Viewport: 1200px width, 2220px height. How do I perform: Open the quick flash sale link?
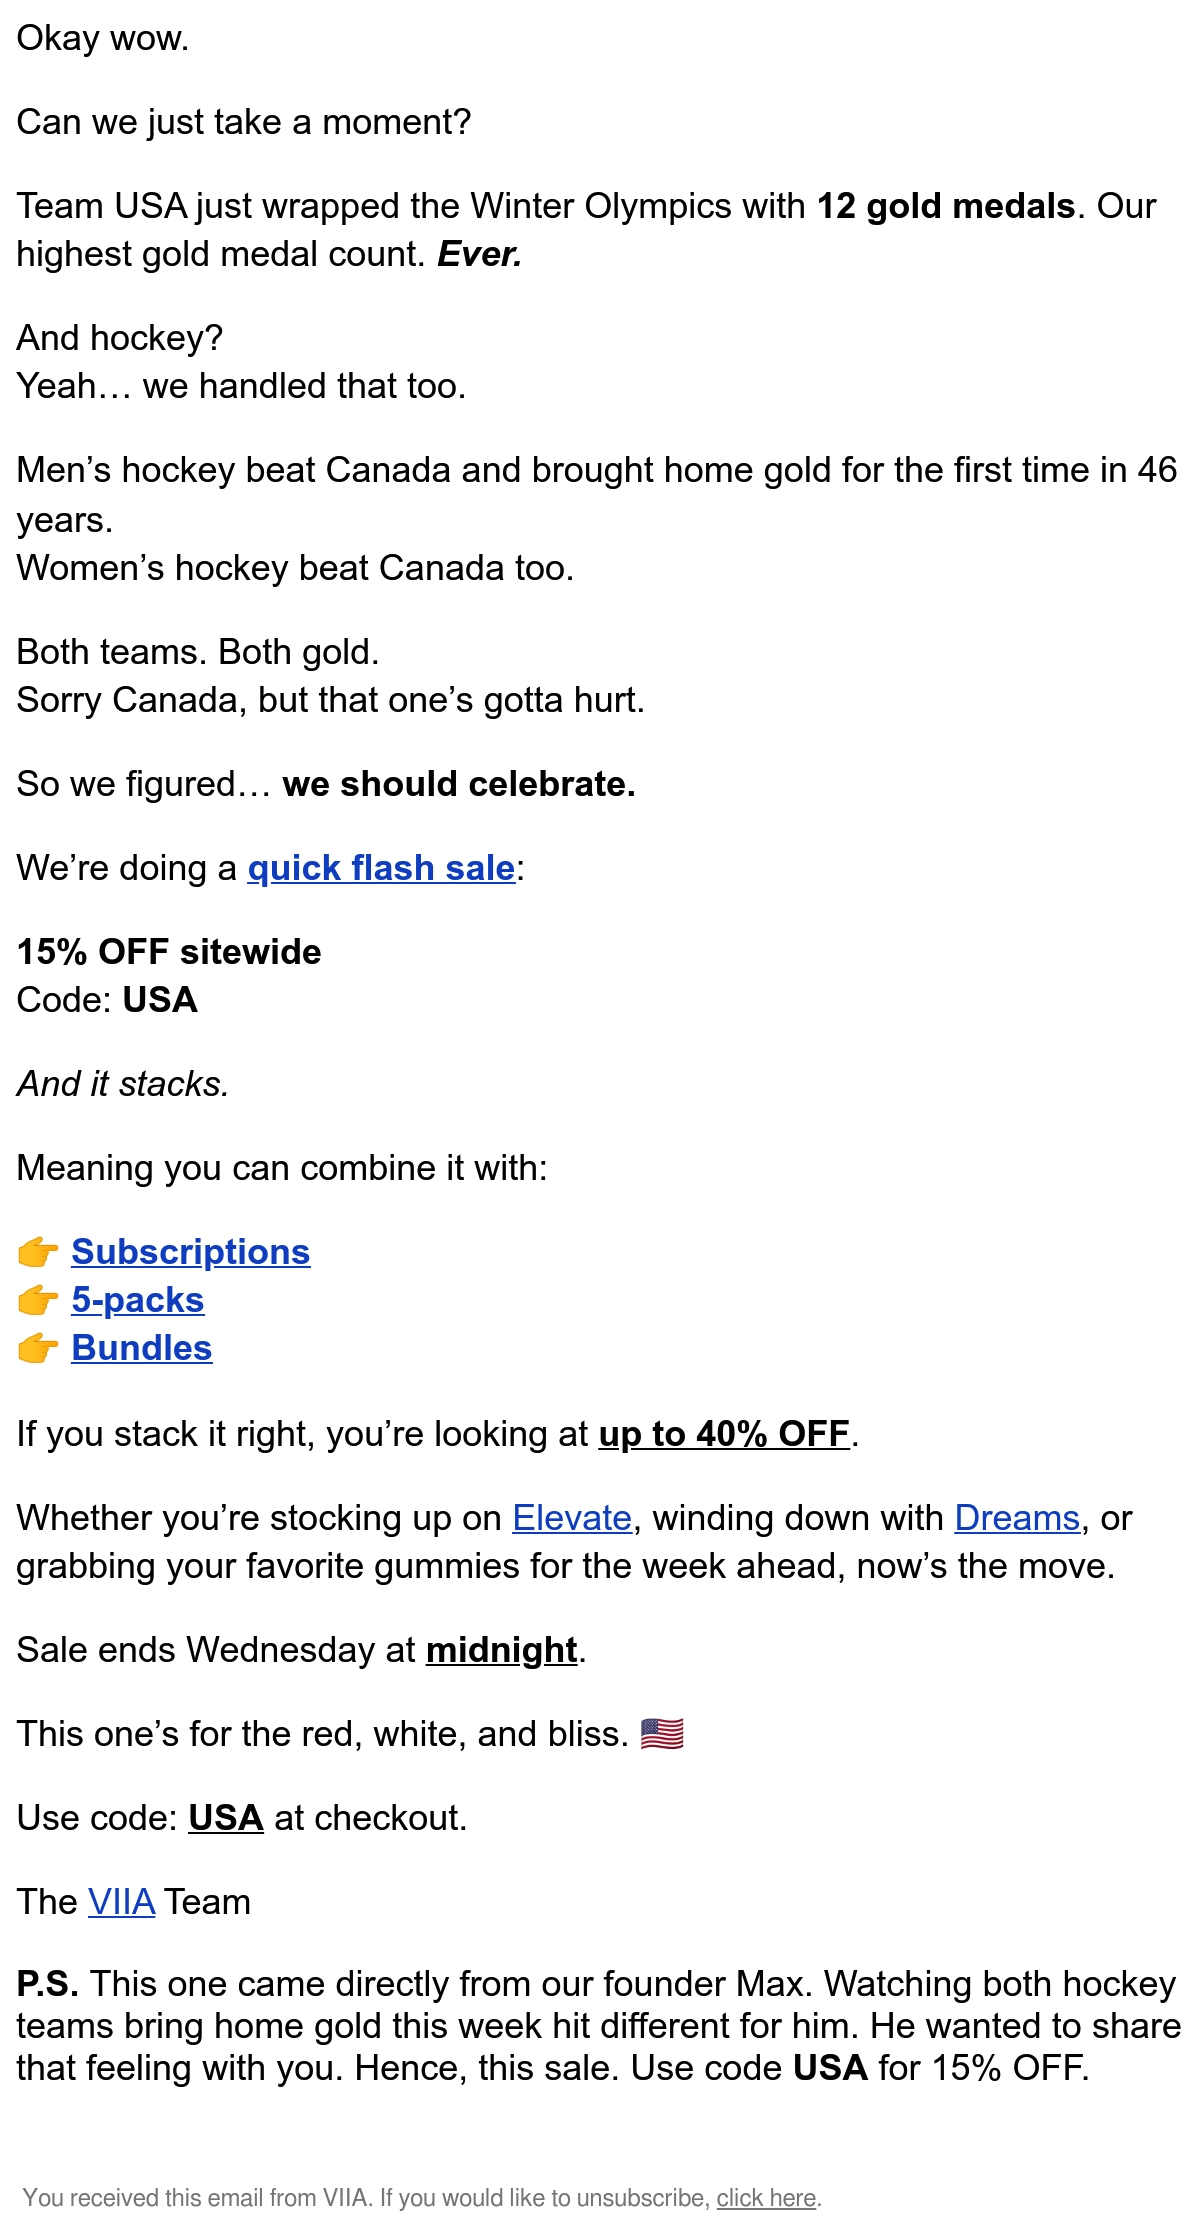click(x=381, y=868)
